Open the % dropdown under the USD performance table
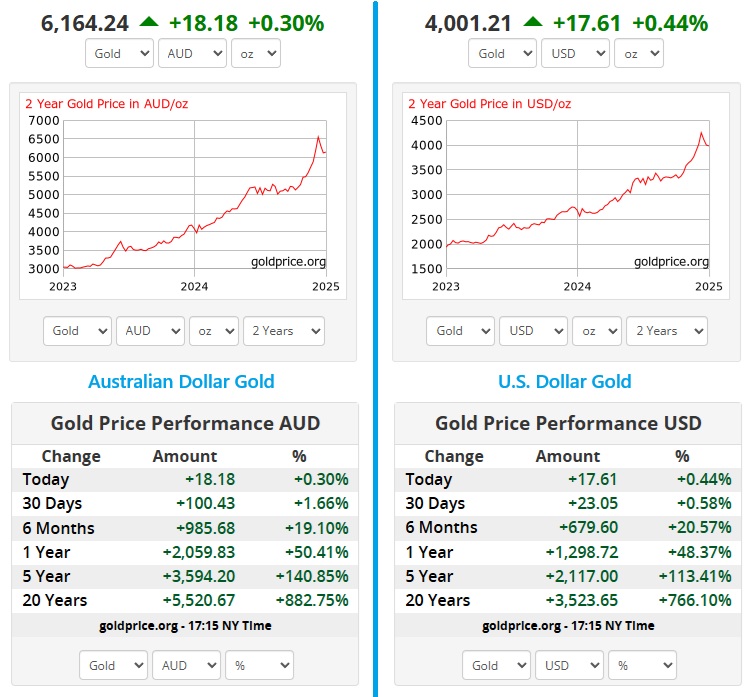The height and width of the screenshot is (697, 750). click(642, 665)
